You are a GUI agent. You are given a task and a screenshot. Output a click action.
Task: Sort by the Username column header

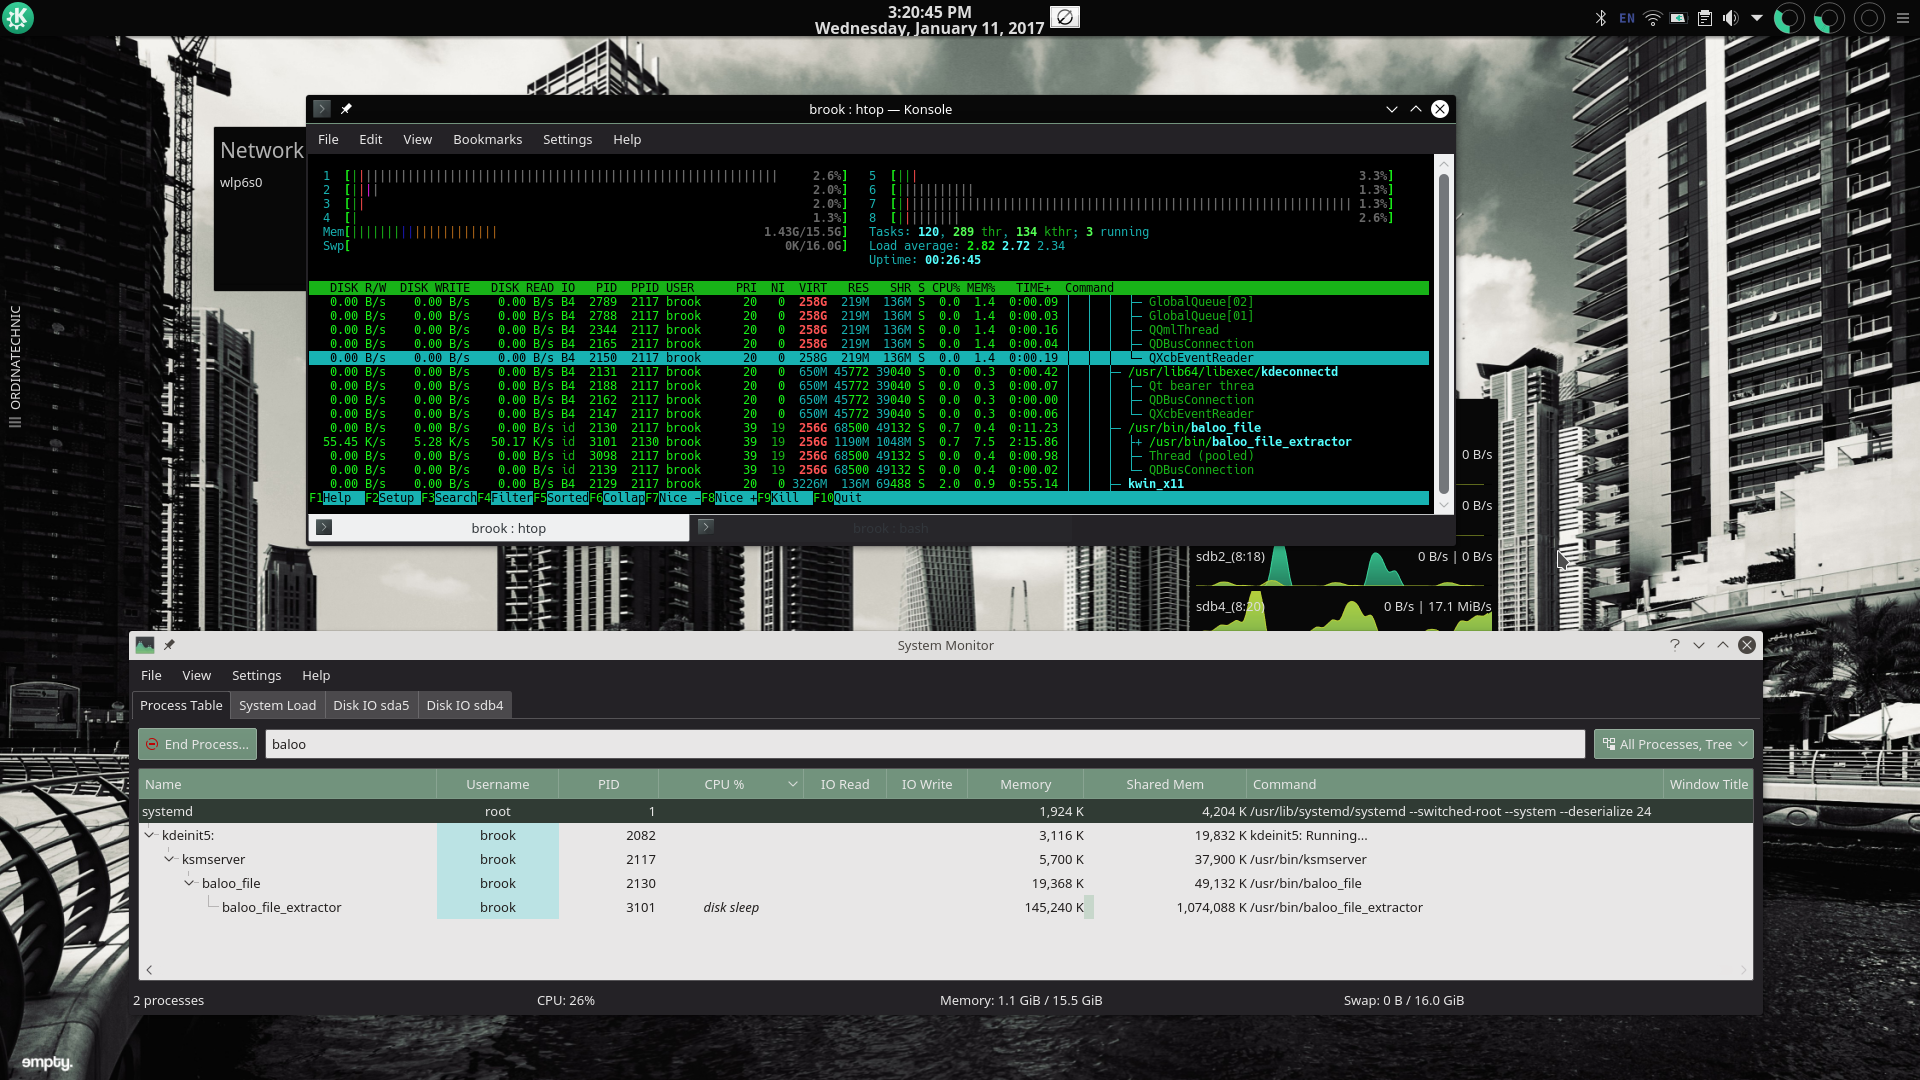point(497,785)
